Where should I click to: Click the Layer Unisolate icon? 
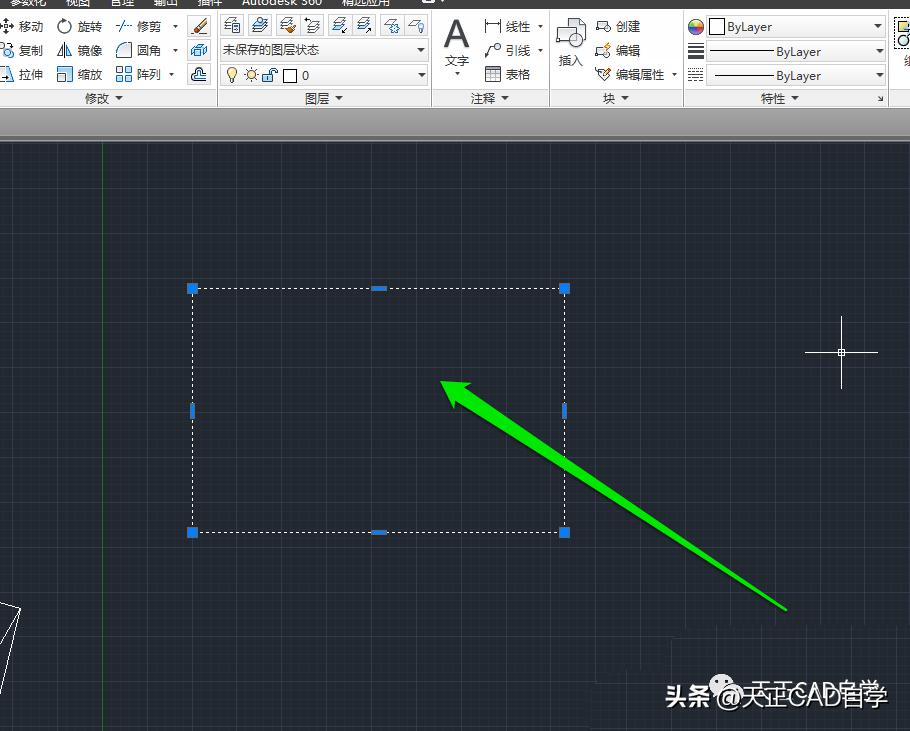coord(364,26)
